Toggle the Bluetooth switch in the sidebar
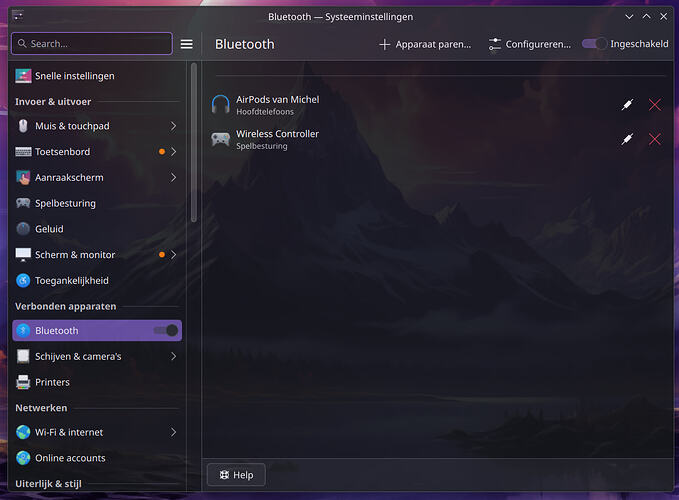Screen dimensions: 679x500 [166, 331]
